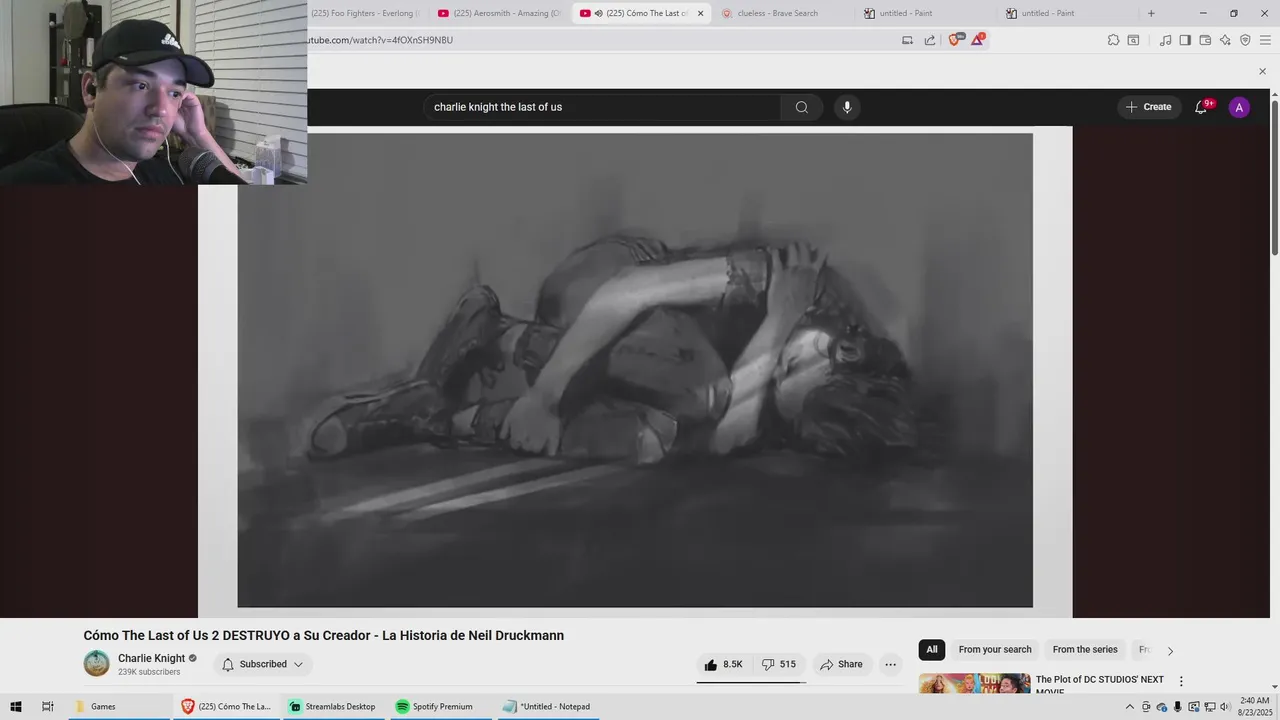
Task: Select the All filter chip
Action: point(932,650)
